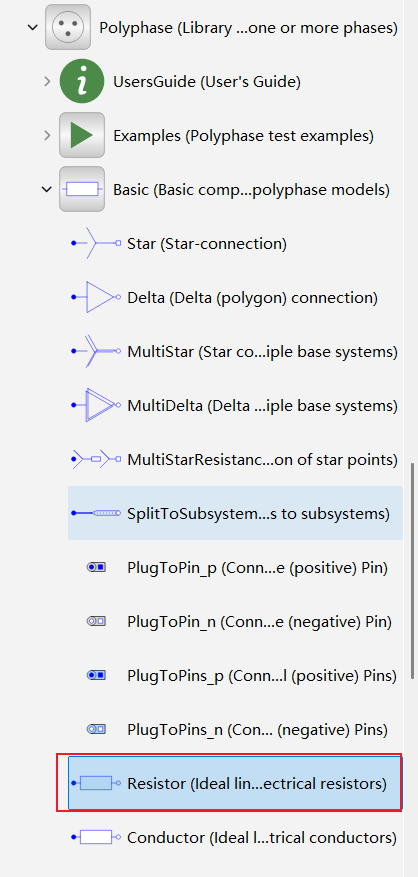Screen dimensions: 418x877
Task: Click the Examples green play icon
Action: [82, 135]
